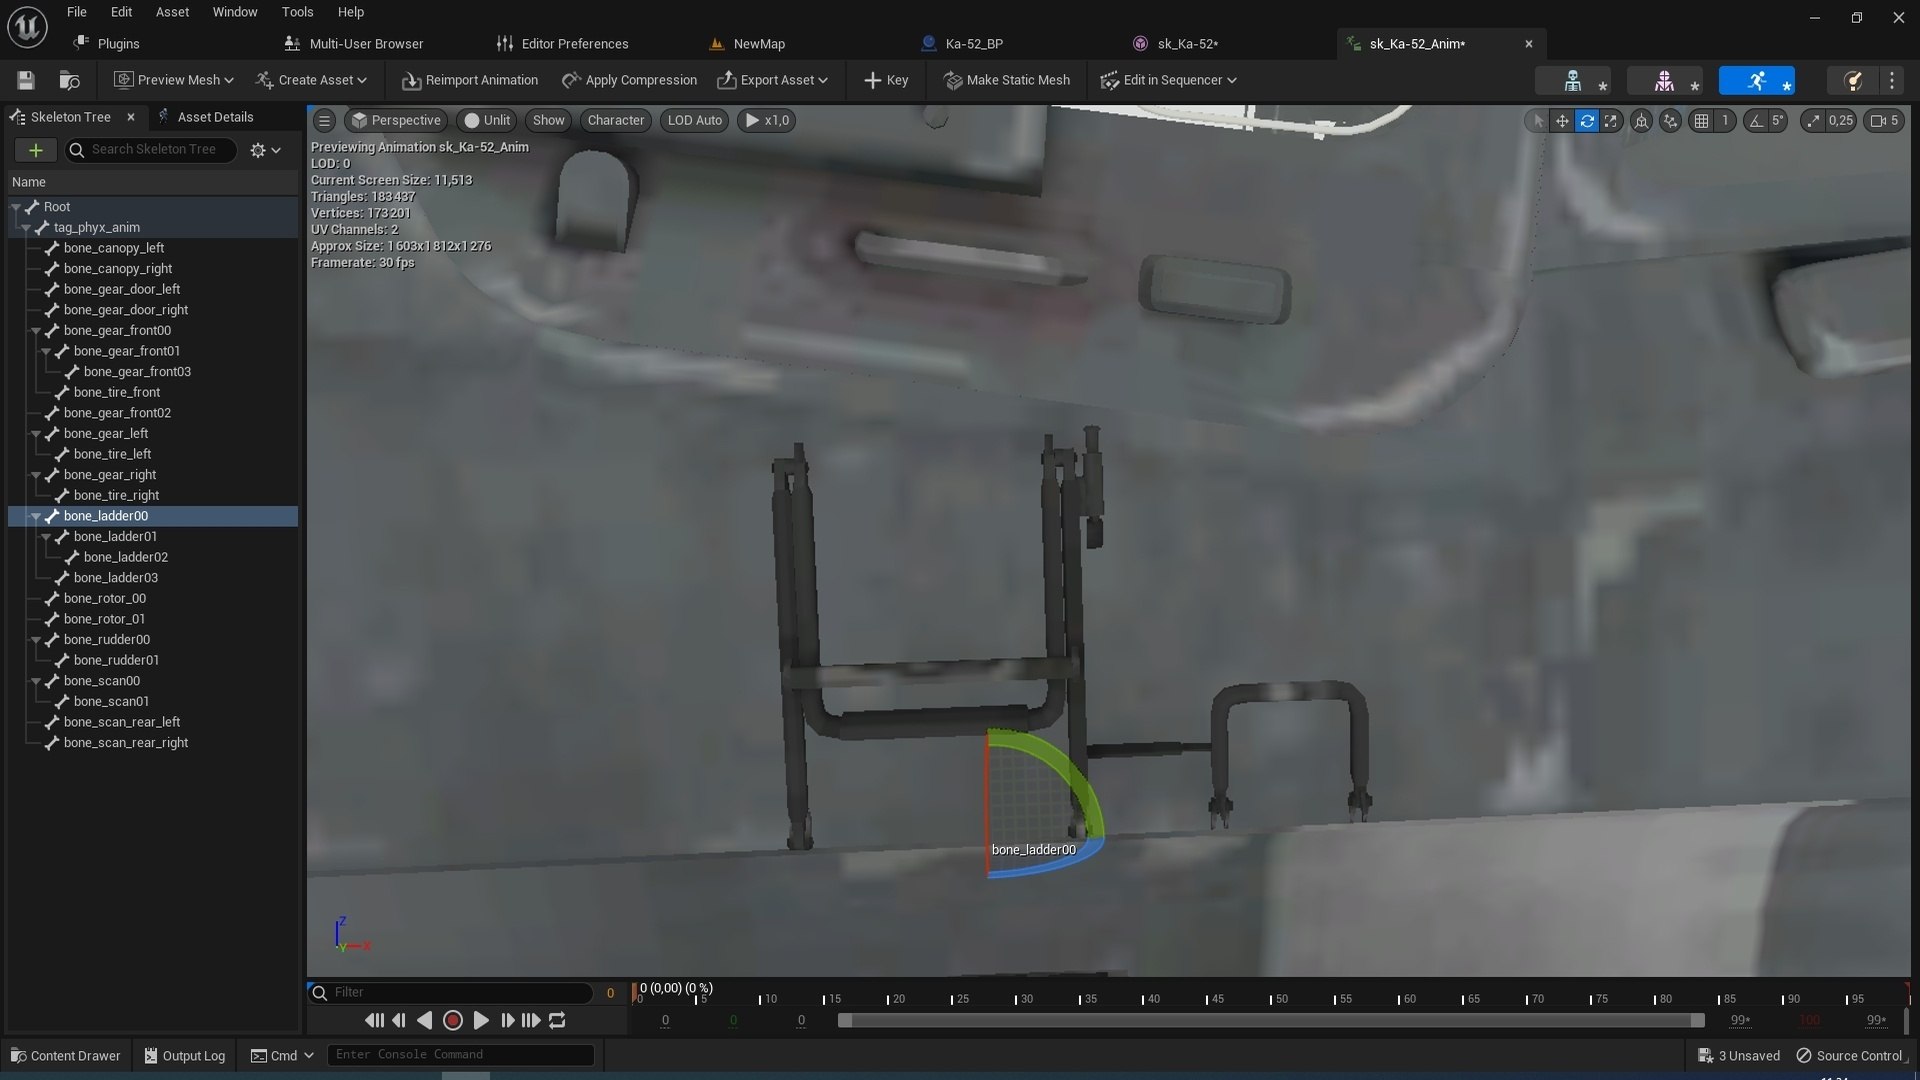1920x1080 pixels.
Task: Switch the transform coordinate space
Action: pos(1641,121)
